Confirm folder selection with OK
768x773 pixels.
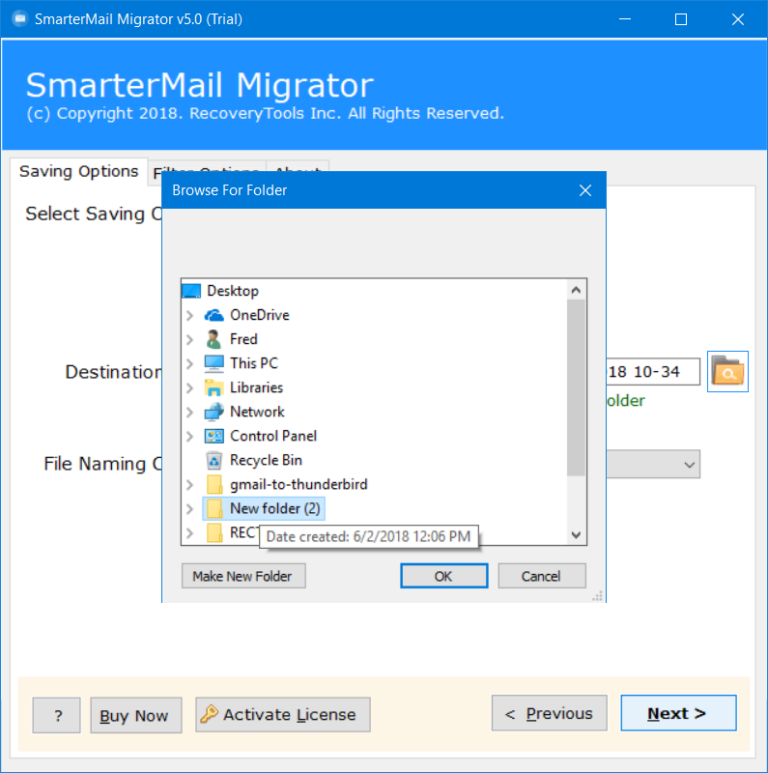[444, 576]
